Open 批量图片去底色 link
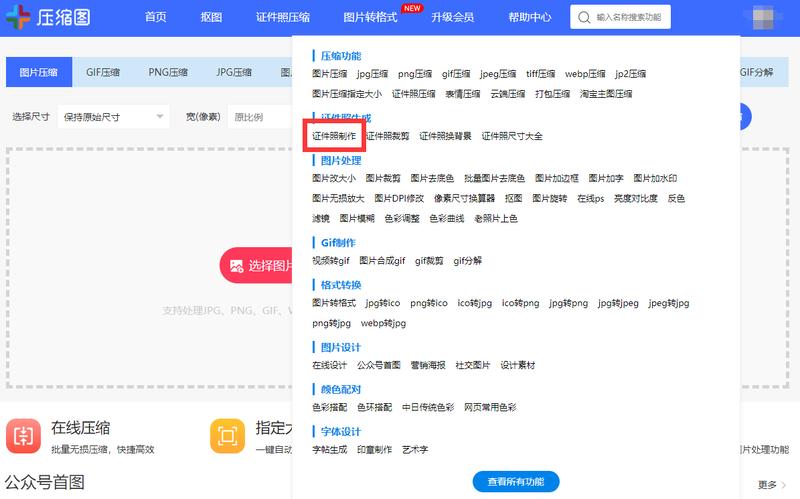 tap(494, 179)
